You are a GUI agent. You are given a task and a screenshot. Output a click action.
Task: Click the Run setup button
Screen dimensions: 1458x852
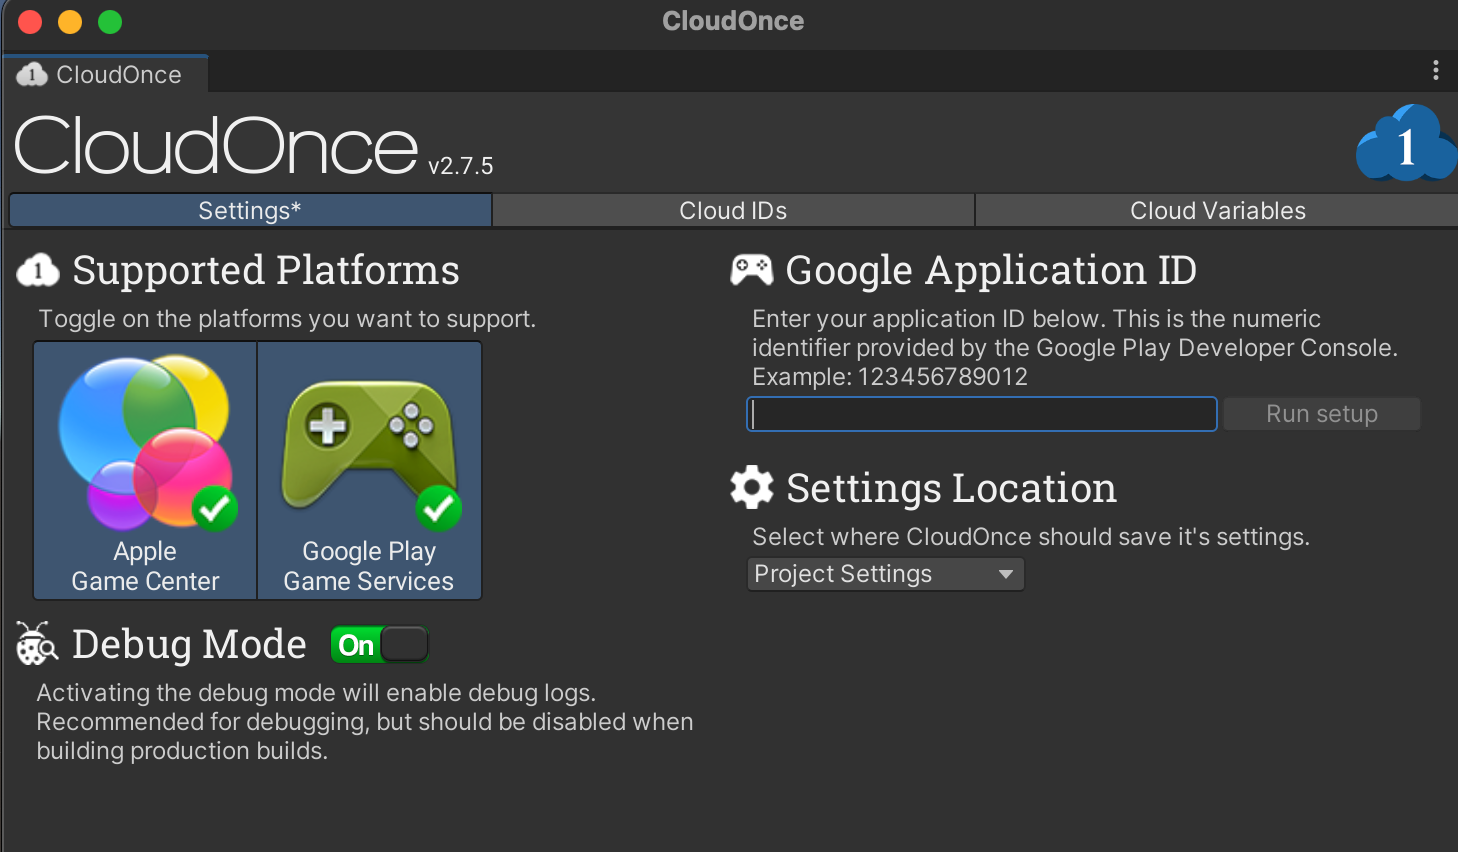coord(1321,414)
